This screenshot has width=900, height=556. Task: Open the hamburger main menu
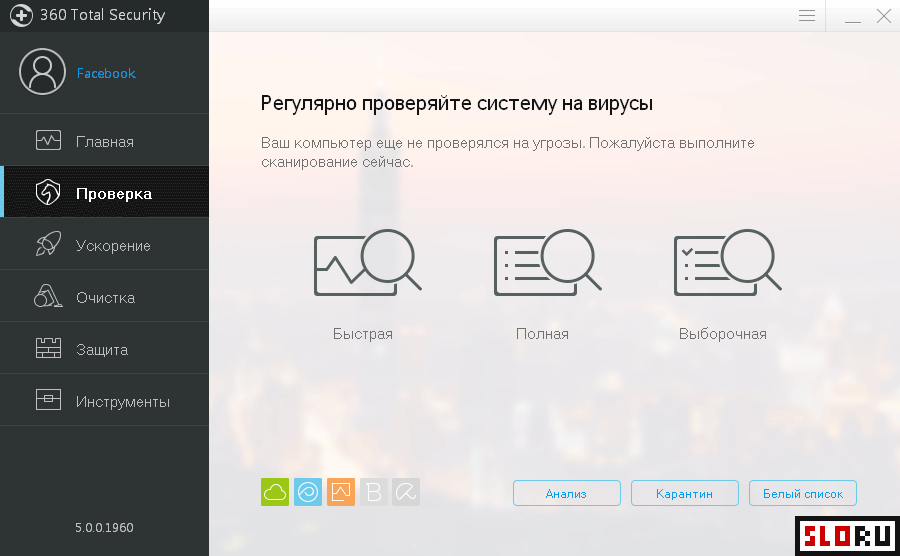(x=807, y=15)
